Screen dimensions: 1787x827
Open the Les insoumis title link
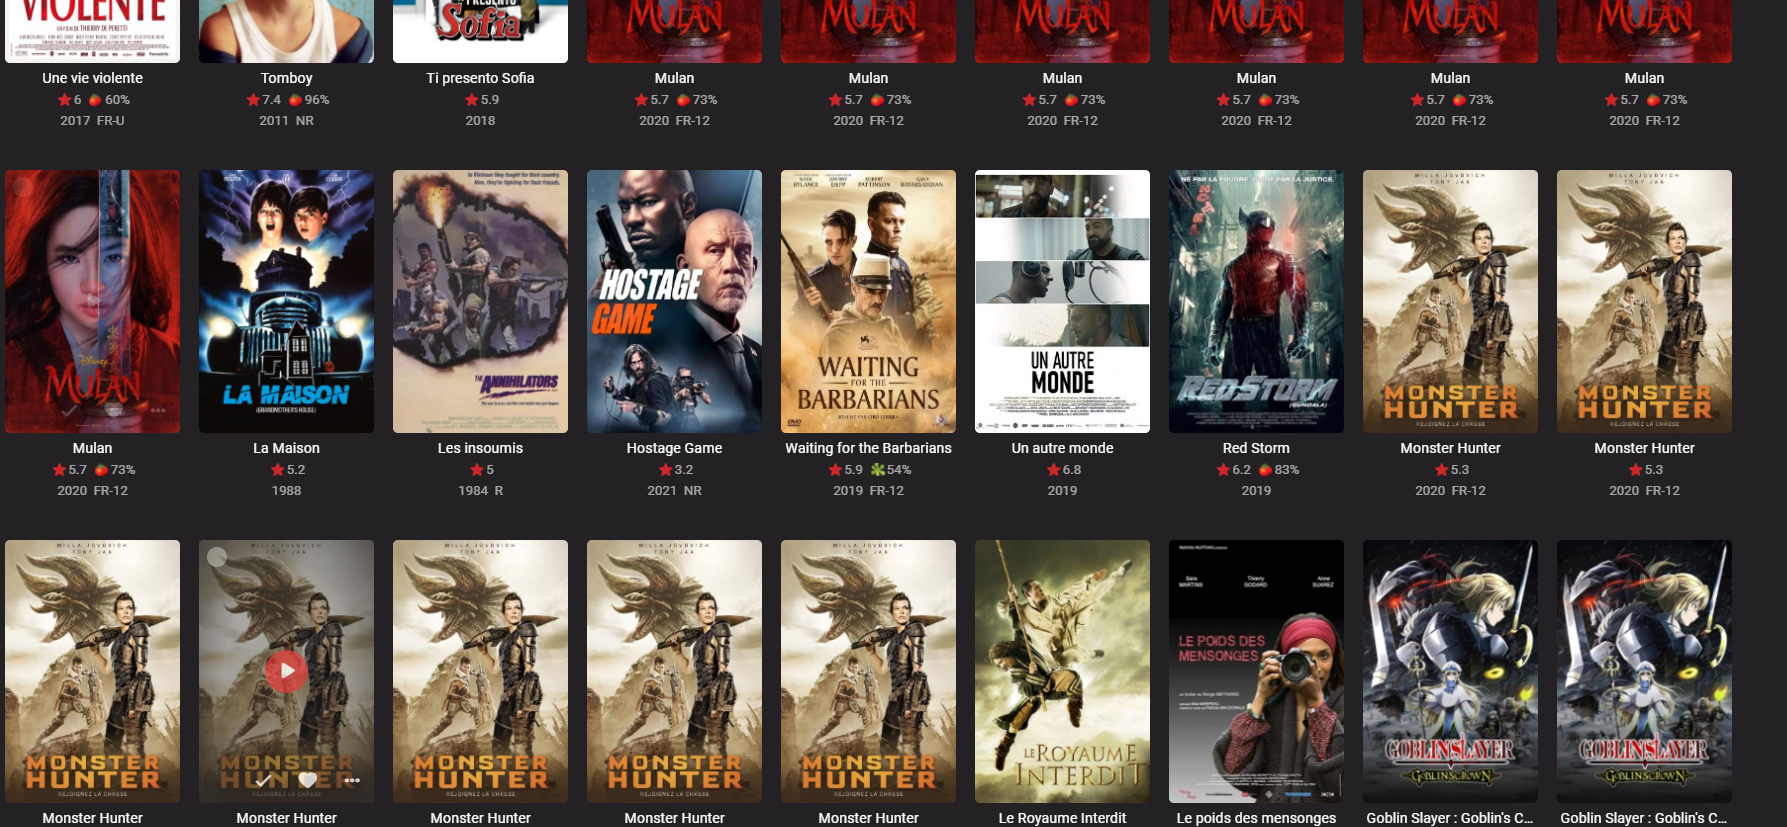(x=480, y=448)
